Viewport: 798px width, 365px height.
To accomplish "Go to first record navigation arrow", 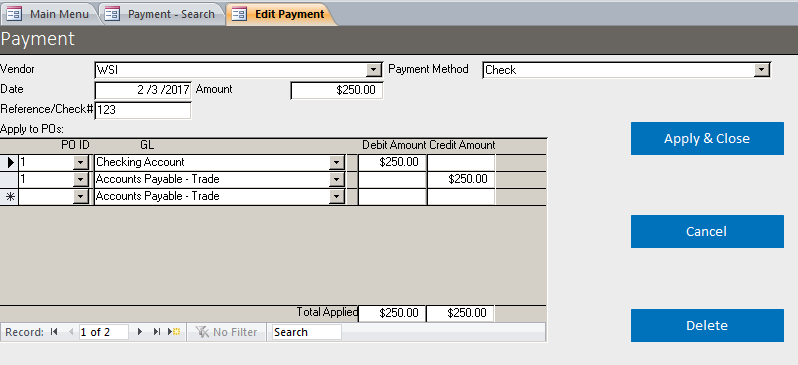I will pos(54,332).
